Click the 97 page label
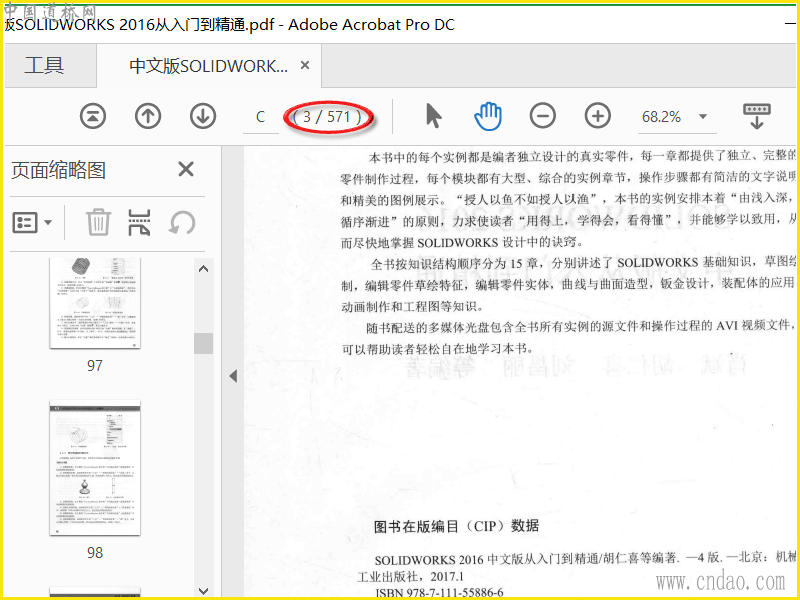 tap(94, 366)
